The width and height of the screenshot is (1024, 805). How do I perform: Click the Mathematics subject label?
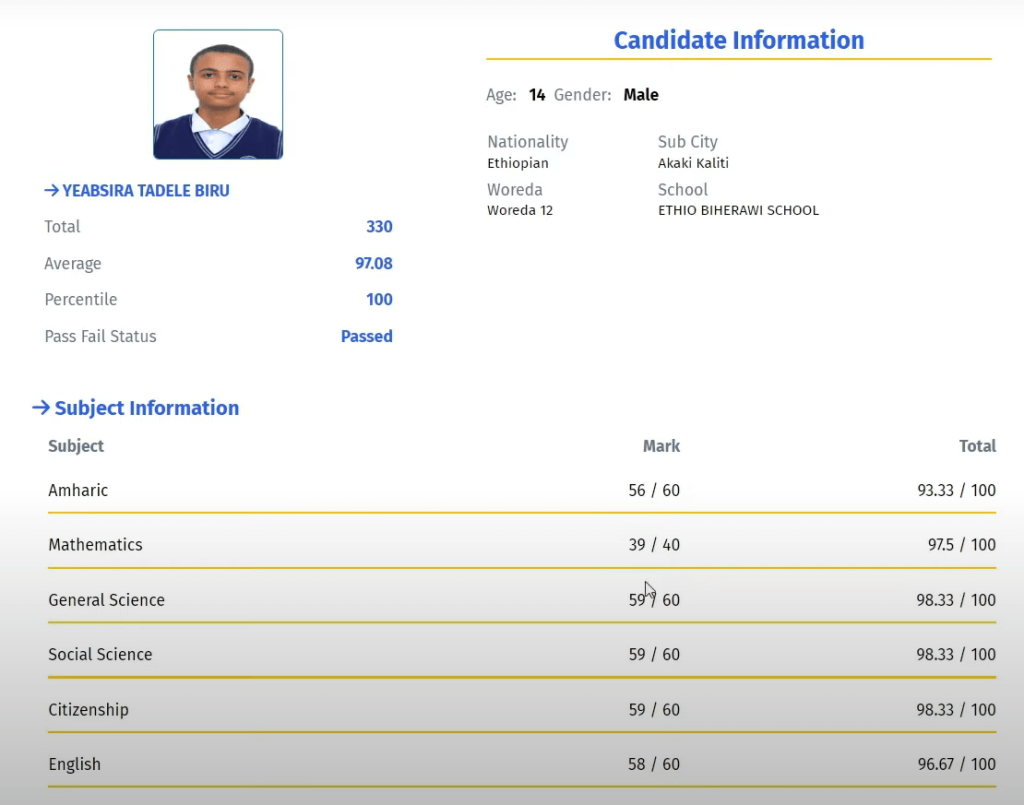[95, 544]
